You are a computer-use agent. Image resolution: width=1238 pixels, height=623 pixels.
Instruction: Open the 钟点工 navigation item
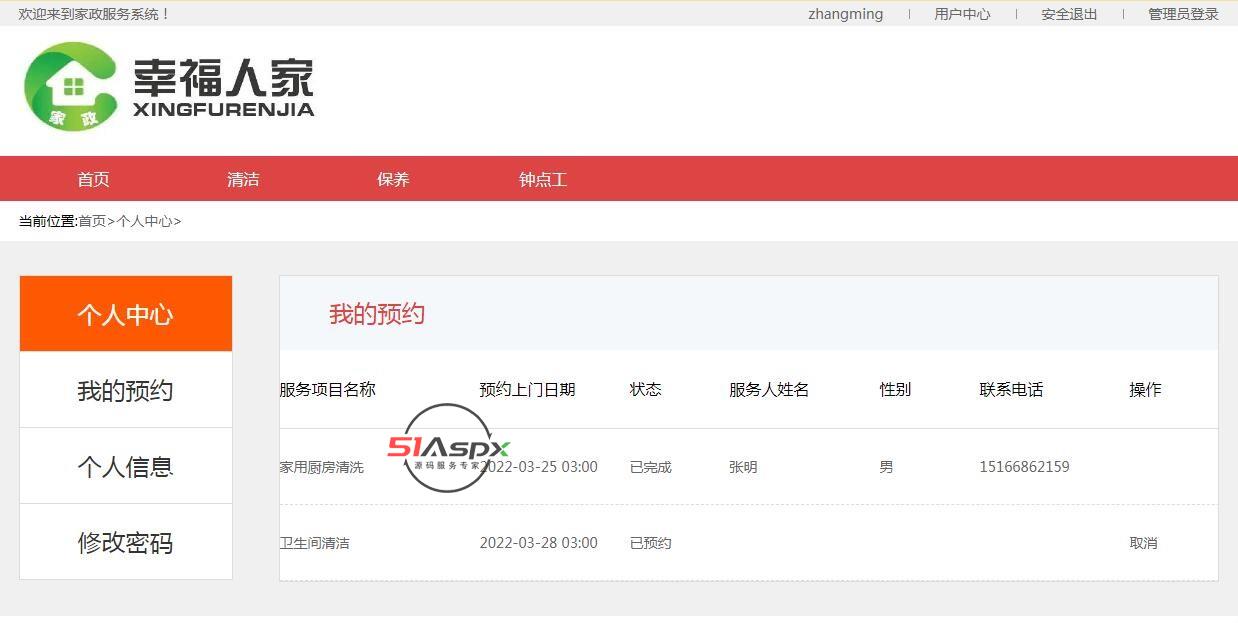point(543,180)
